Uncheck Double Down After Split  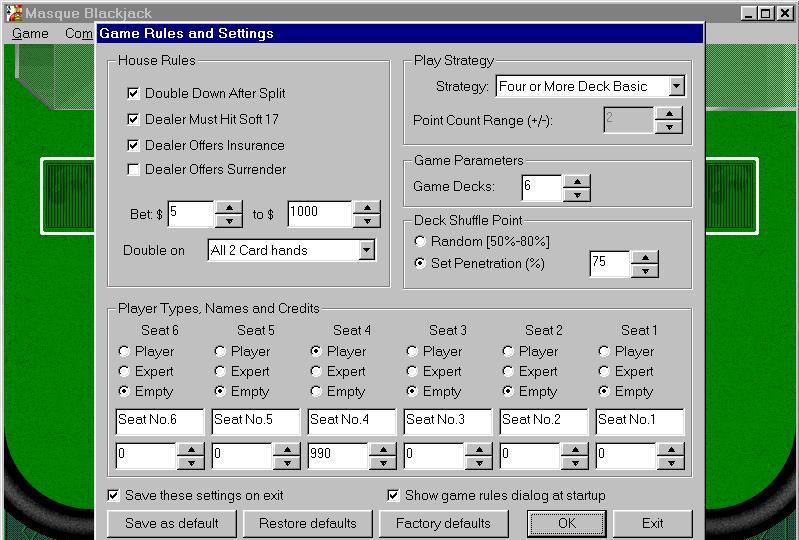point(133,93)
